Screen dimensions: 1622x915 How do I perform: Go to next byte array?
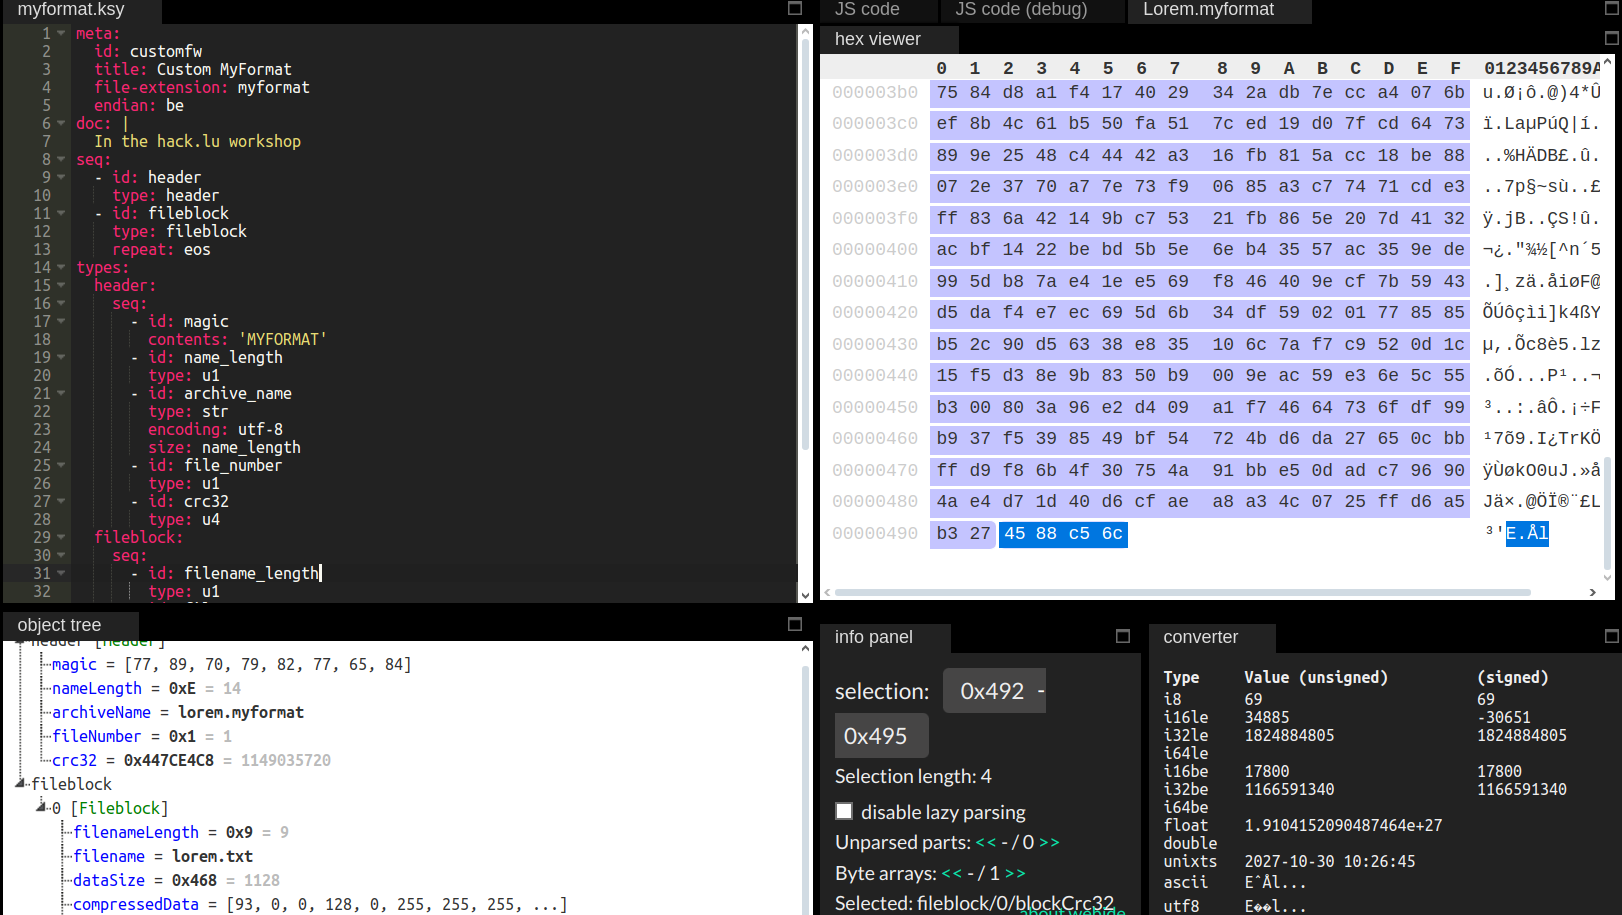(1015, 873)
